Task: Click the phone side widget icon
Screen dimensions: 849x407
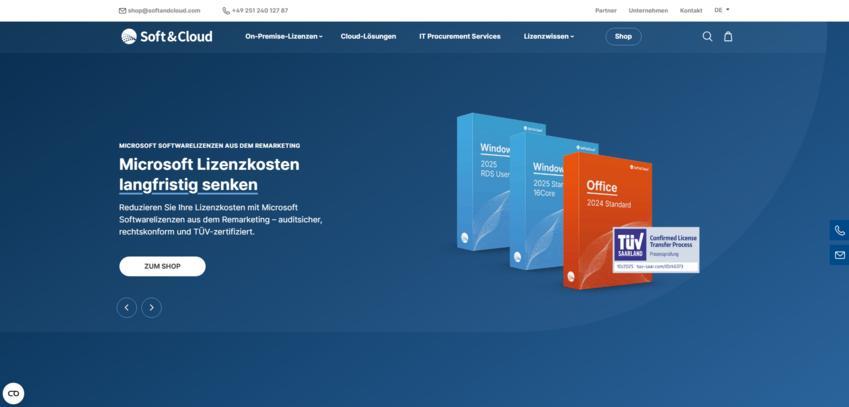Action: tap(839, 231)
